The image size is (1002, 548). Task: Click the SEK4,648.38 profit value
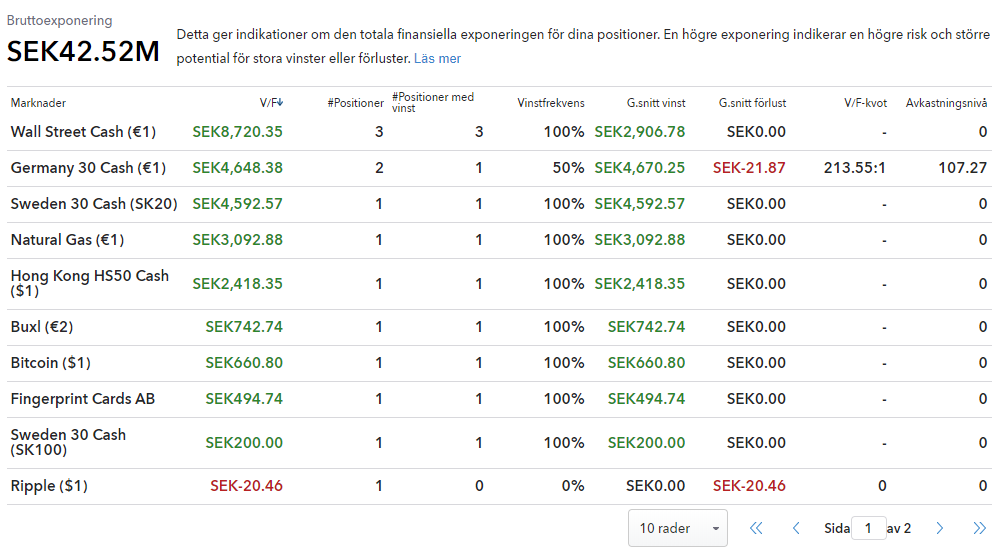[238, 168]
